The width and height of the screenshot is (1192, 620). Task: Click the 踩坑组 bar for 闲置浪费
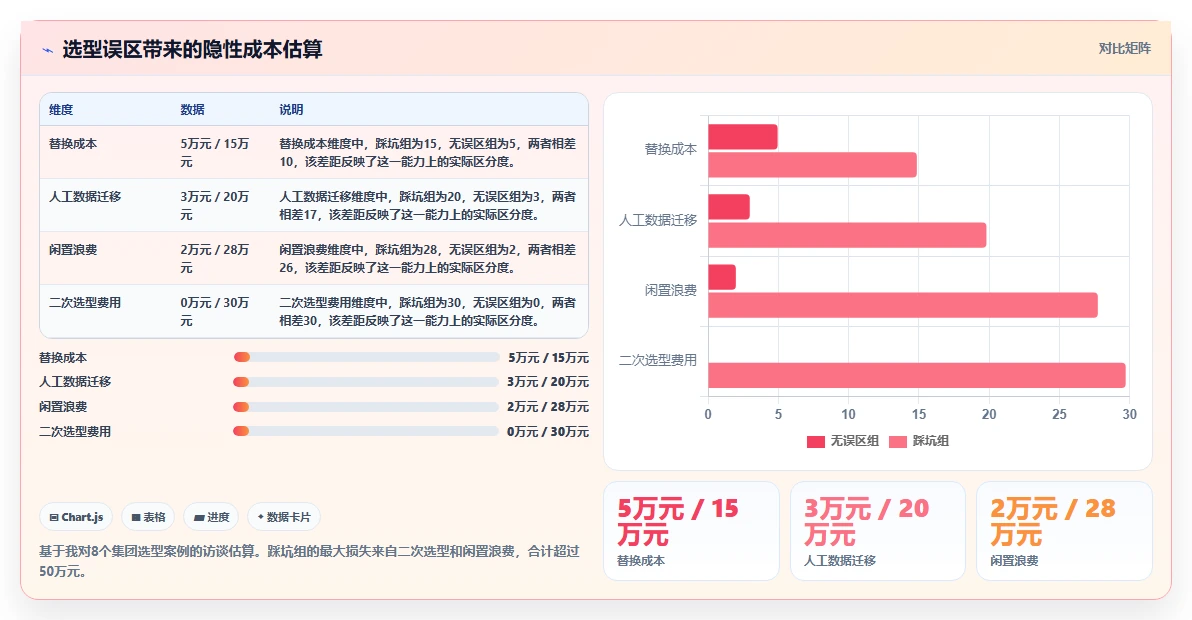coord(903,305)
